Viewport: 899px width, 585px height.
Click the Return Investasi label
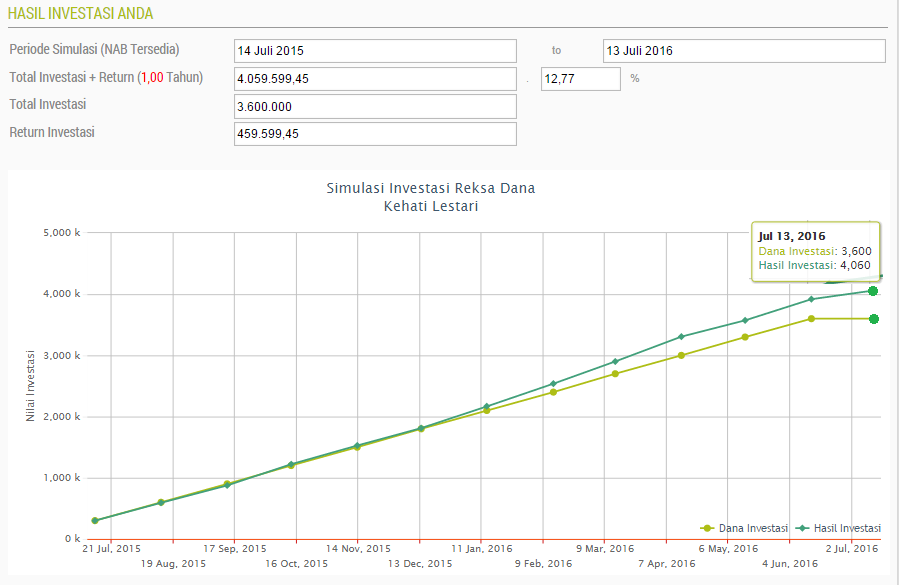tap(52, 132)
